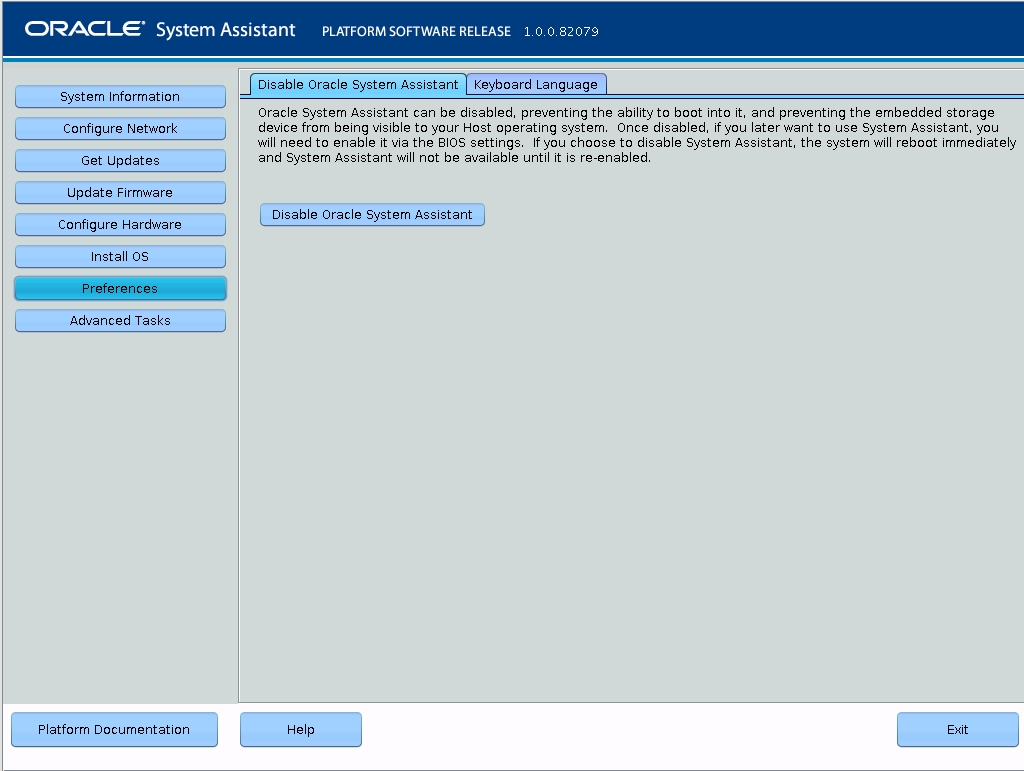Launch Install OS task
The width and height of the screenshot is (1024, 771).
point(120,257)
